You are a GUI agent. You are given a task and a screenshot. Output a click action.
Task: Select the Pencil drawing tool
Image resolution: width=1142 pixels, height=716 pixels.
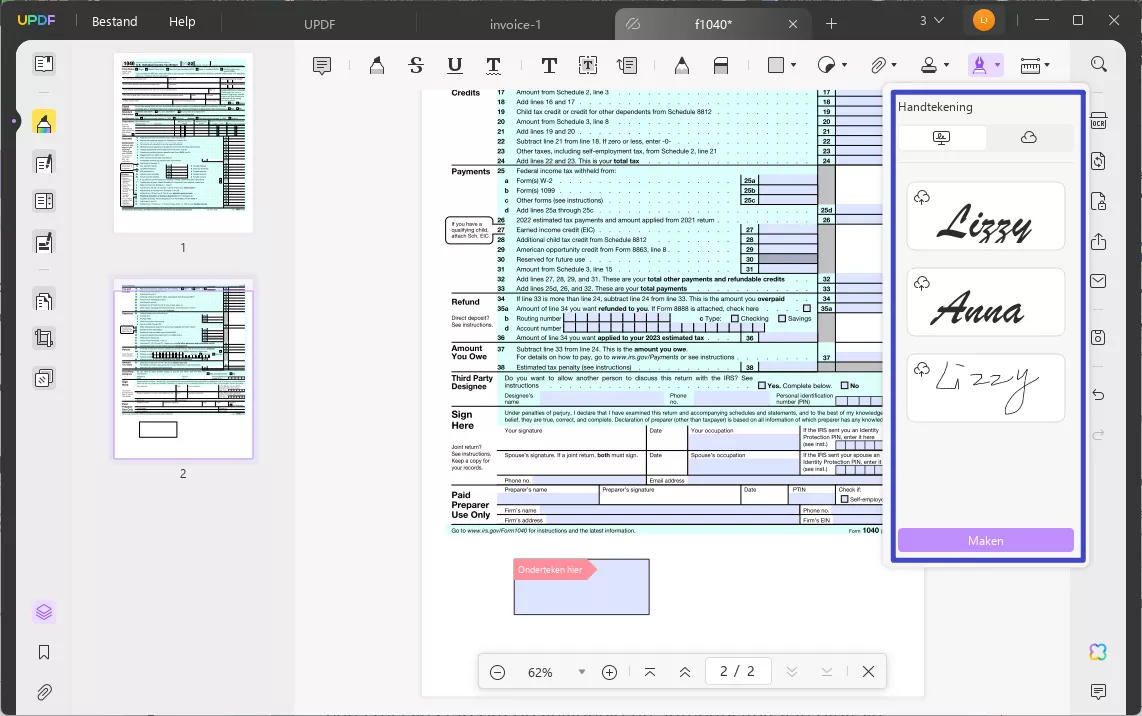tap(682, 66)
